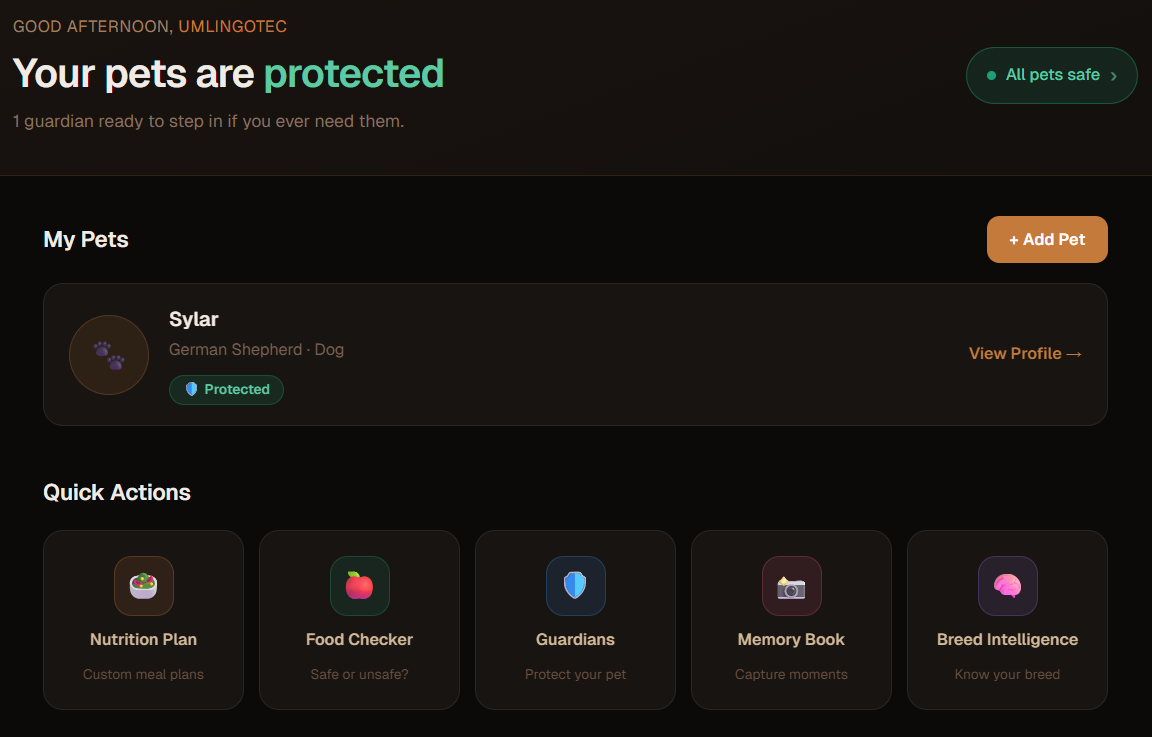This screenshot has width=1152, height=737.
Task: Click the Nutrition Plan salad bowl icon
Action: (143, 586)
